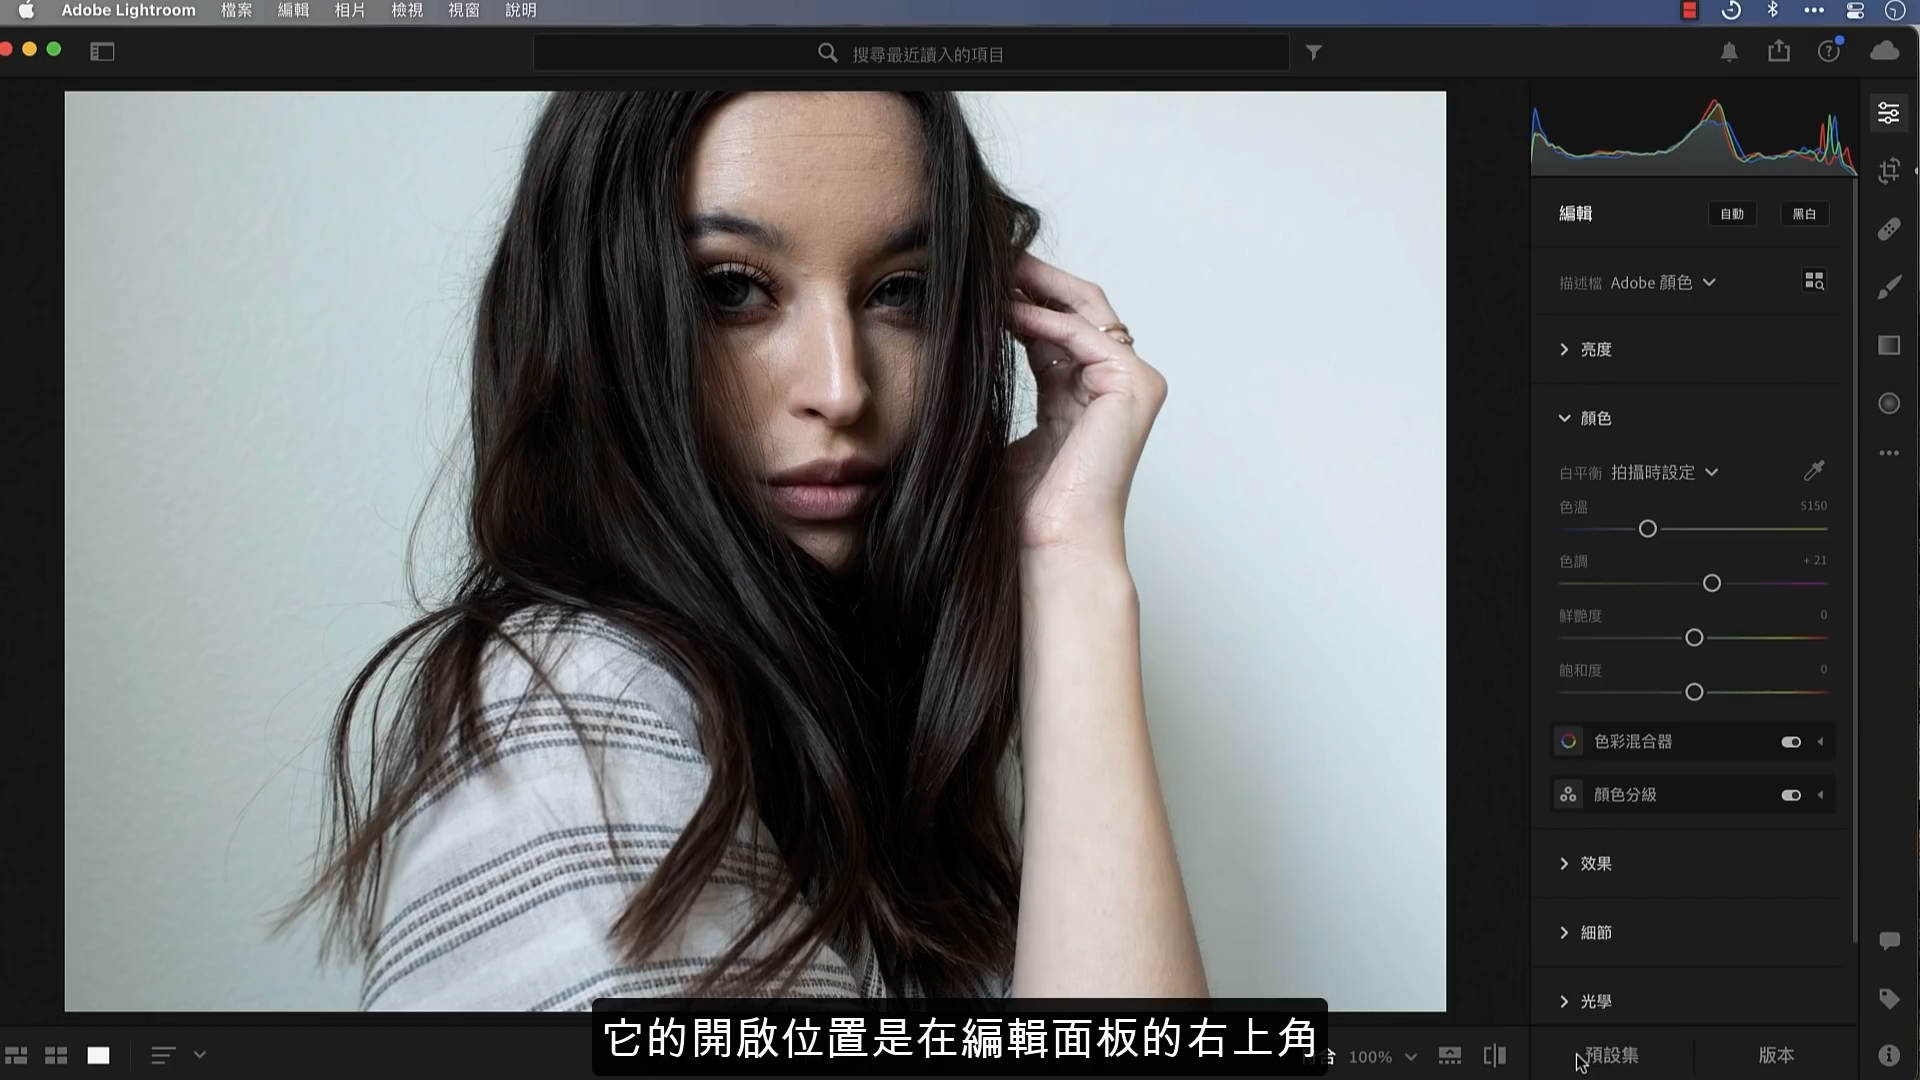Toggle the 色彩混合器 switch off

point(1791,741)
